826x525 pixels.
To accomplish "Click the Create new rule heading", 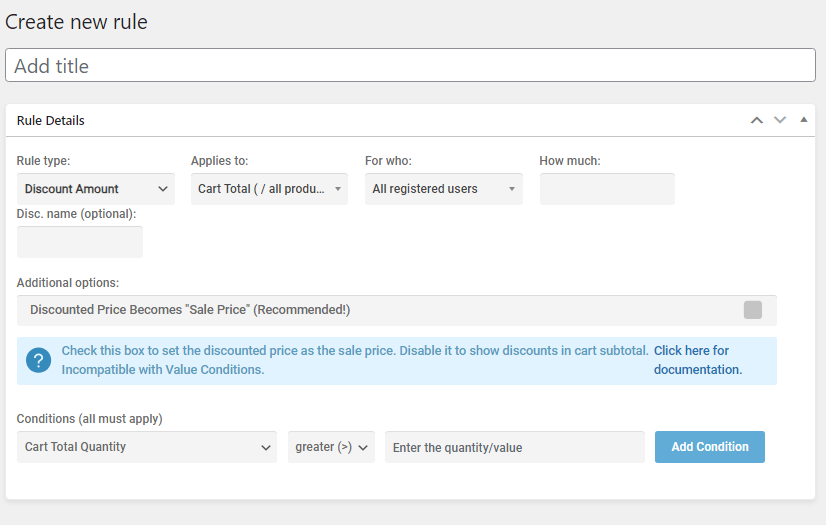I will 76,21.
